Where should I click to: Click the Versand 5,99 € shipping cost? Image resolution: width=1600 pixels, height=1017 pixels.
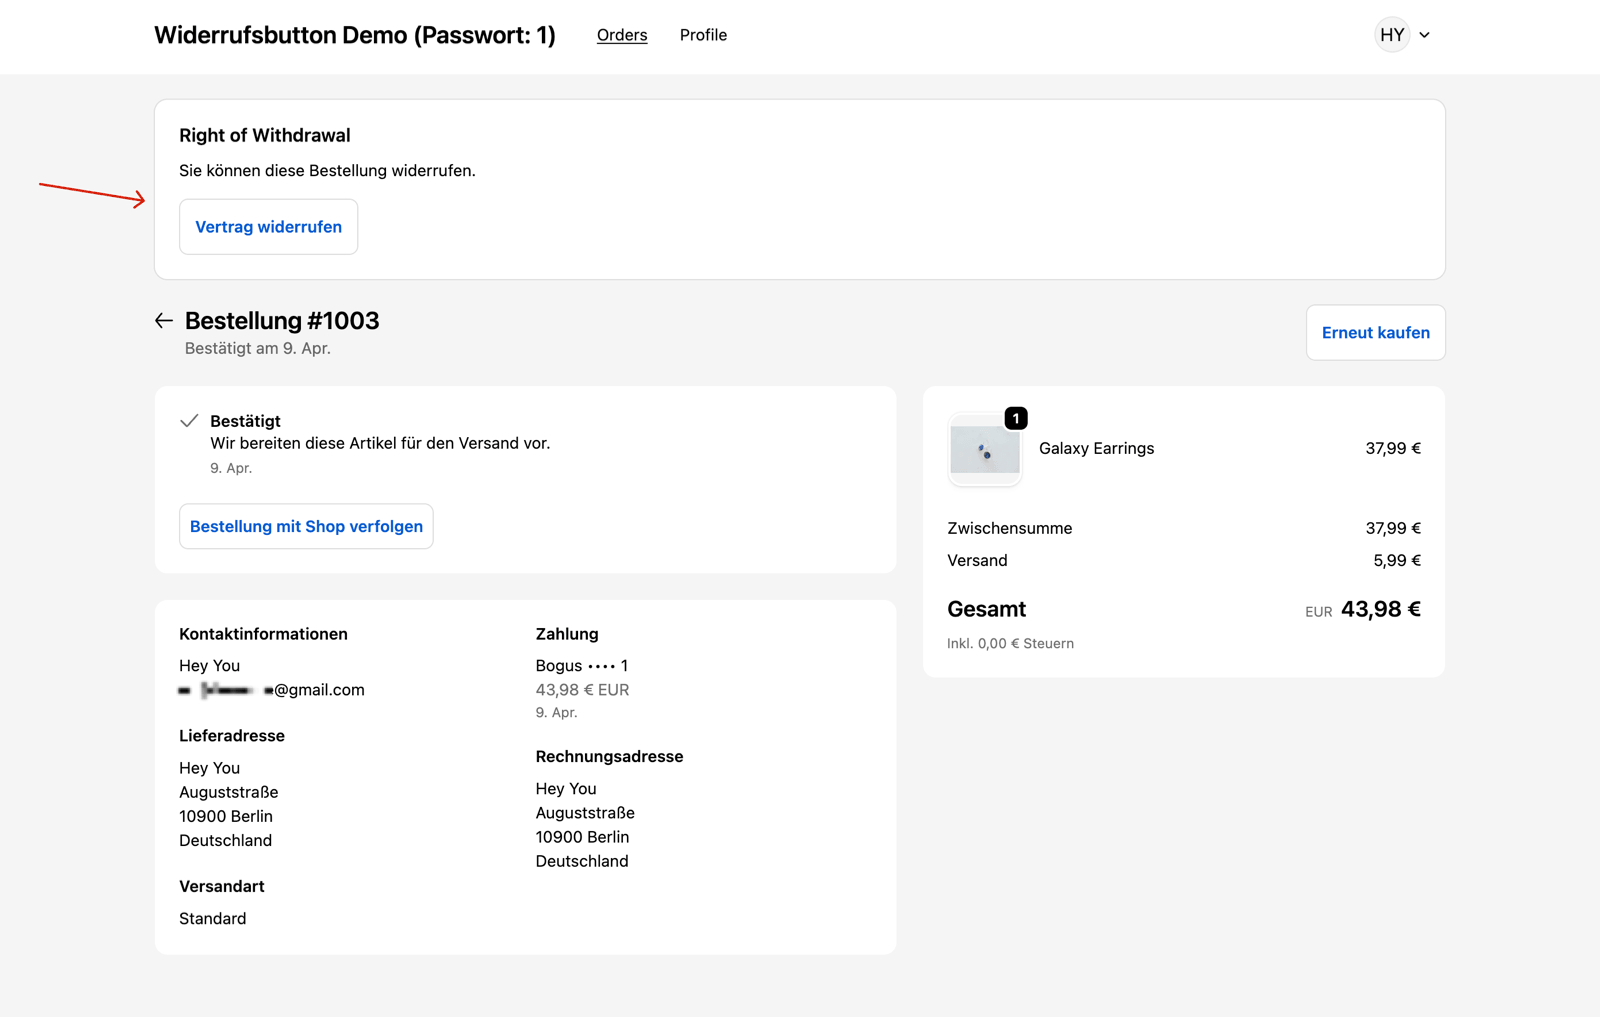1396,561
